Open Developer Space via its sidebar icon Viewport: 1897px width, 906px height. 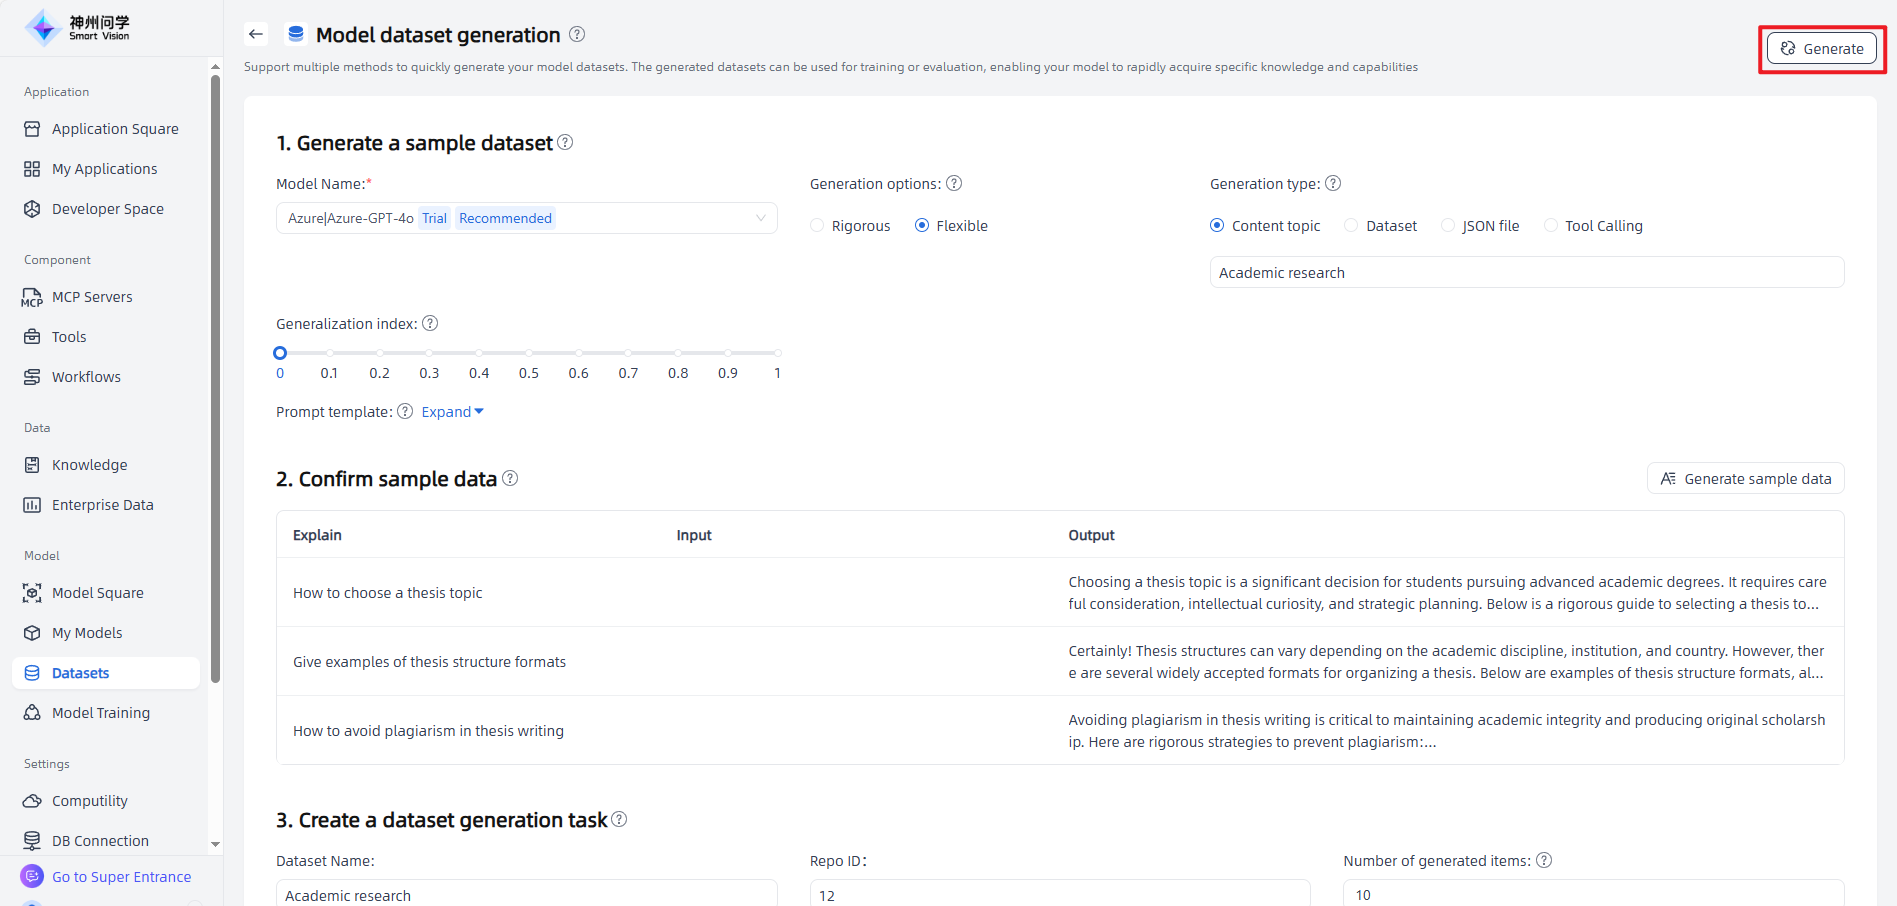[x=32, y=209]
